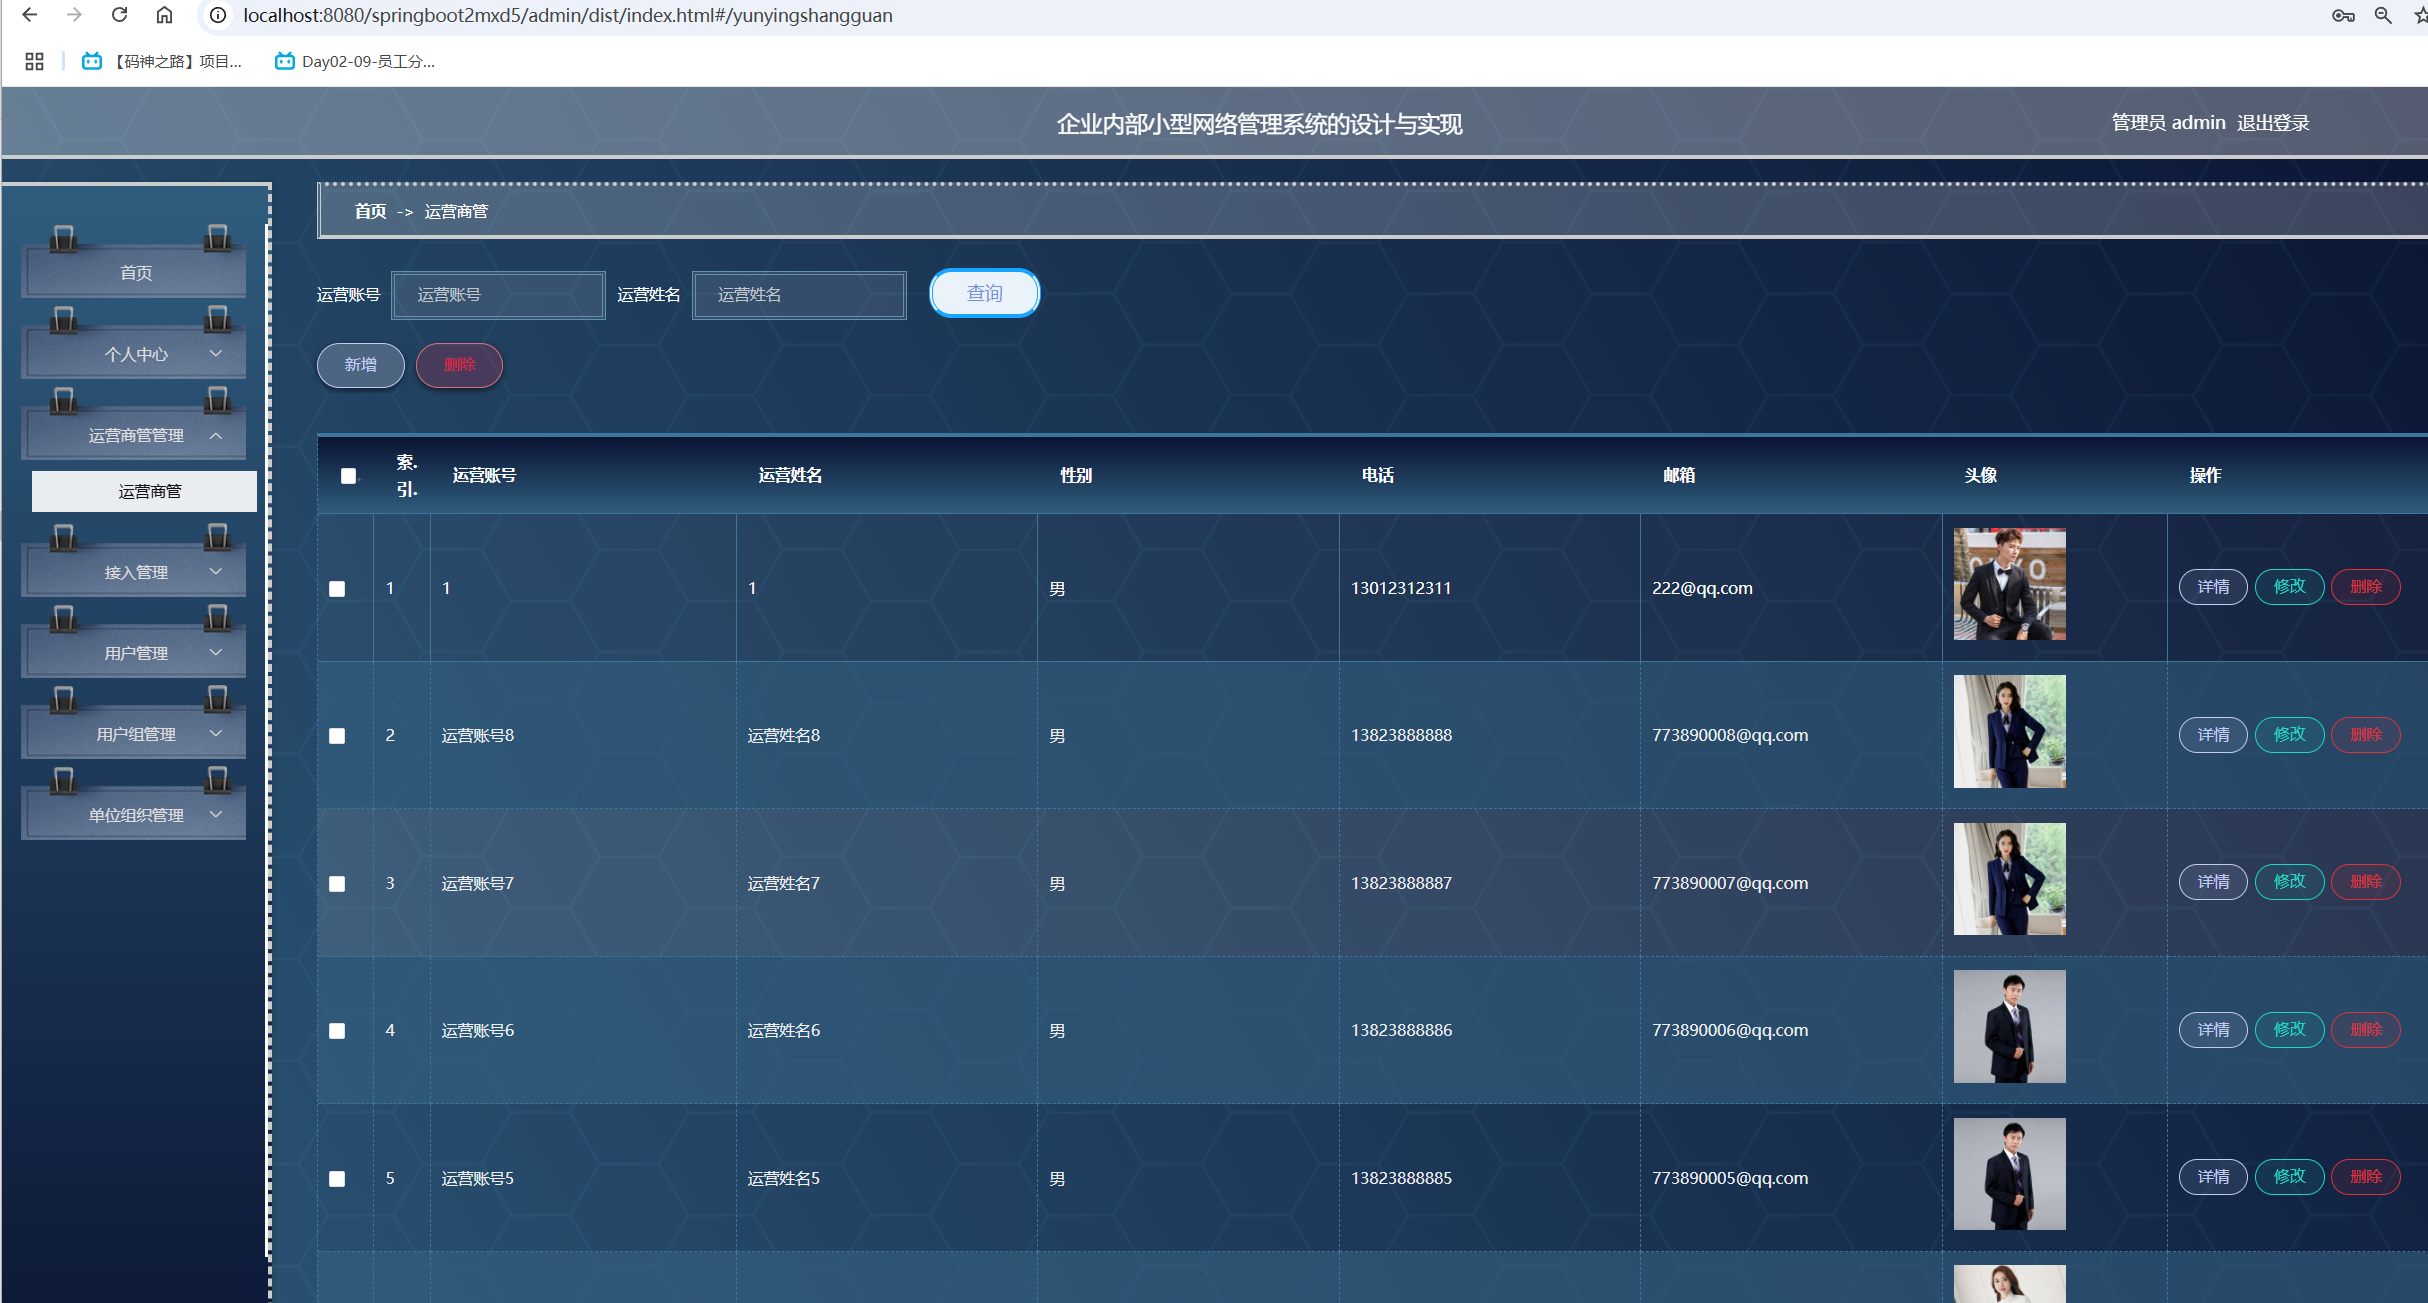The height and width of the screenshot is (1303, 2428).
Task: Go back with the browser back arrow
Action: coord(30,15)
